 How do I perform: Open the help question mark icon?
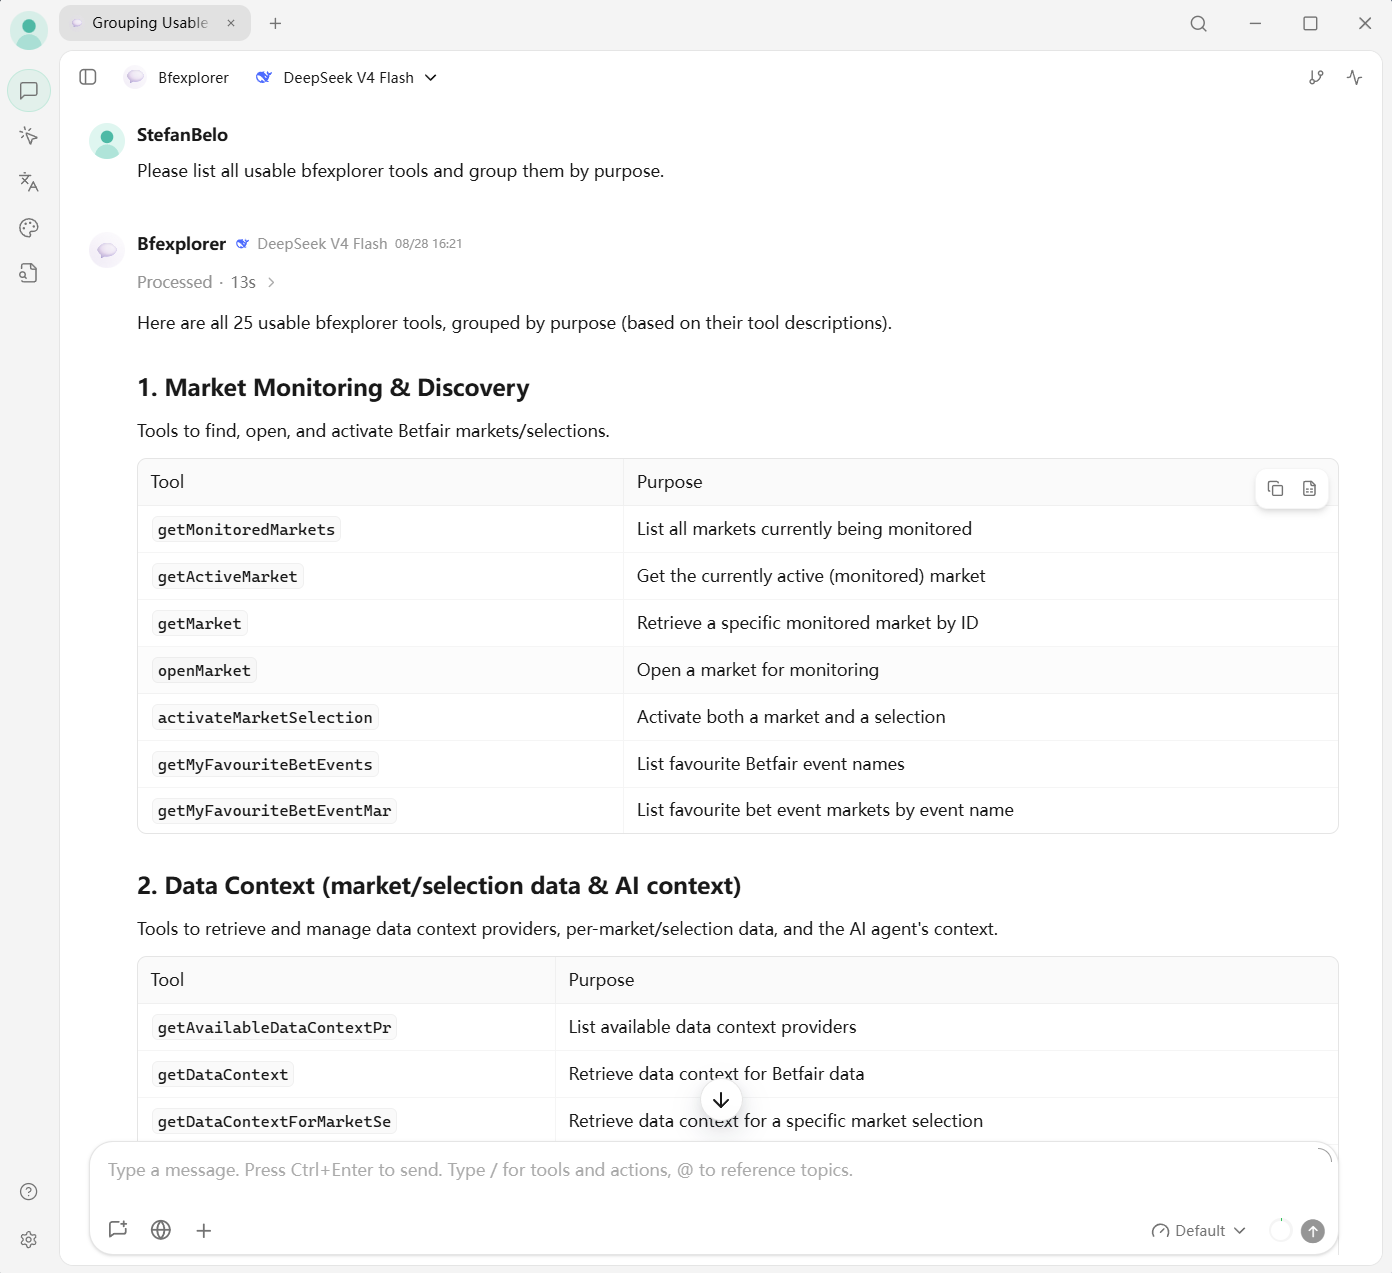pyautogui.click(x=29, y=1192)
